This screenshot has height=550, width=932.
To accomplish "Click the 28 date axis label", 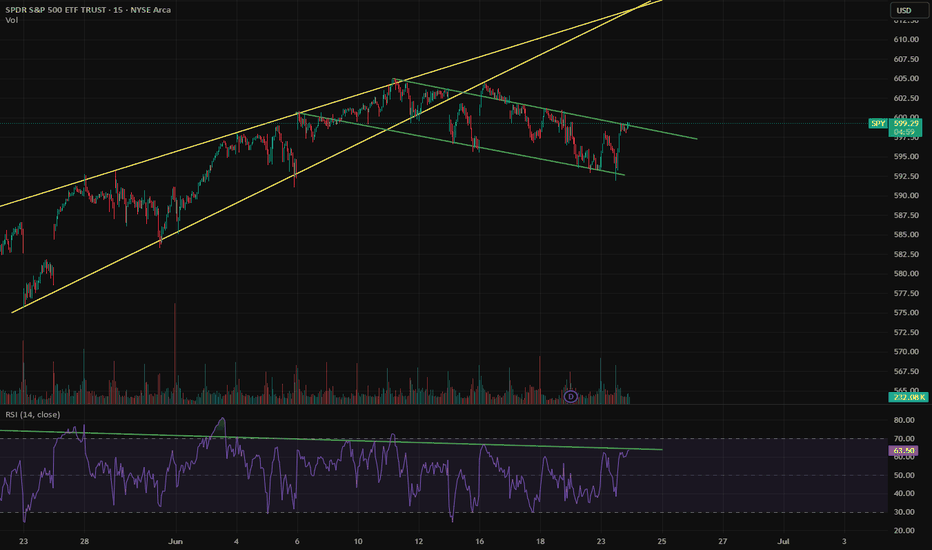I will 84,541.
